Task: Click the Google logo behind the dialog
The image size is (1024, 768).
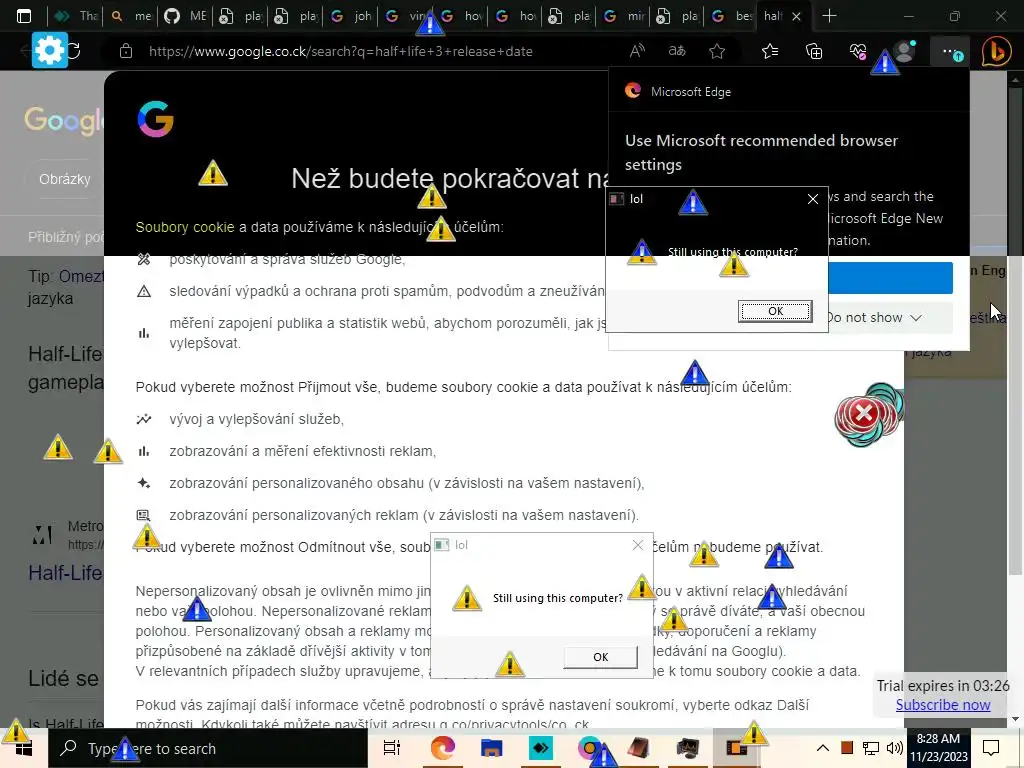Action: pos(64,120)
